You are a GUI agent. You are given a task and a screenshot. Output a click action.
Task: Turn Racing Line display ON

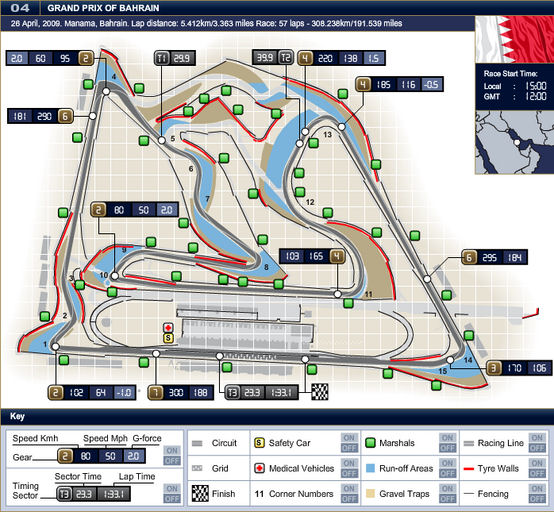coord(537,438)
